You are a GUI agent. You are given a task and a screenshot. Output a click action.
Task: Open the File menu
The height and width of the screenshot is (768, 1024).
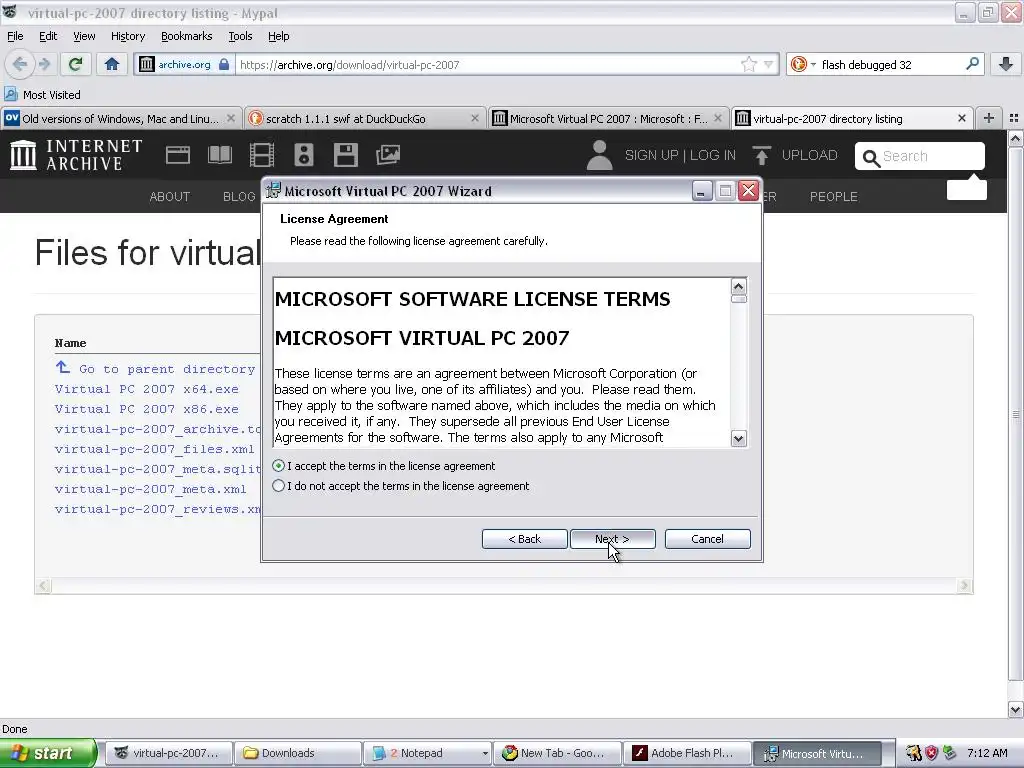coord(15,36)
